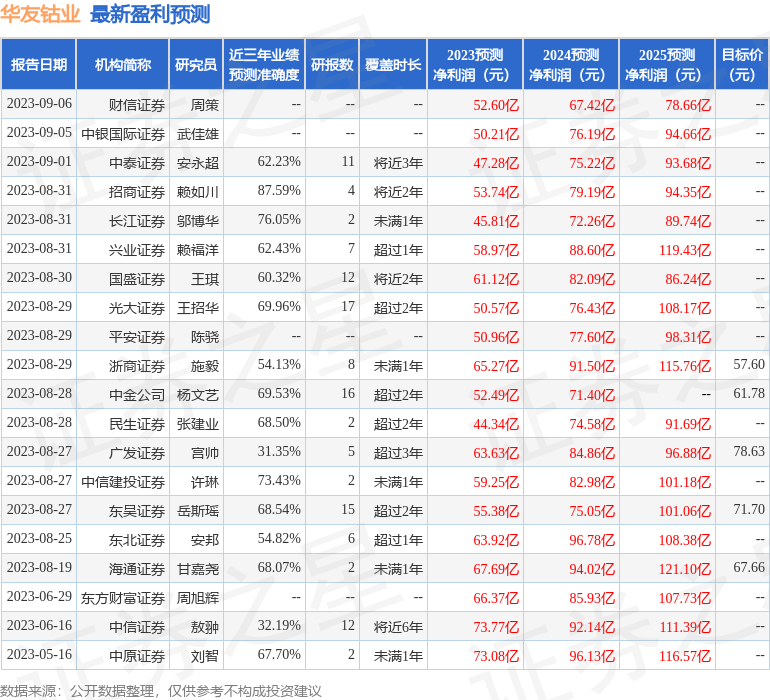Image resolution: width=770 pixels, height=700 pixels.
Task: Select the 研报数 column header
Action: (332, 64)
